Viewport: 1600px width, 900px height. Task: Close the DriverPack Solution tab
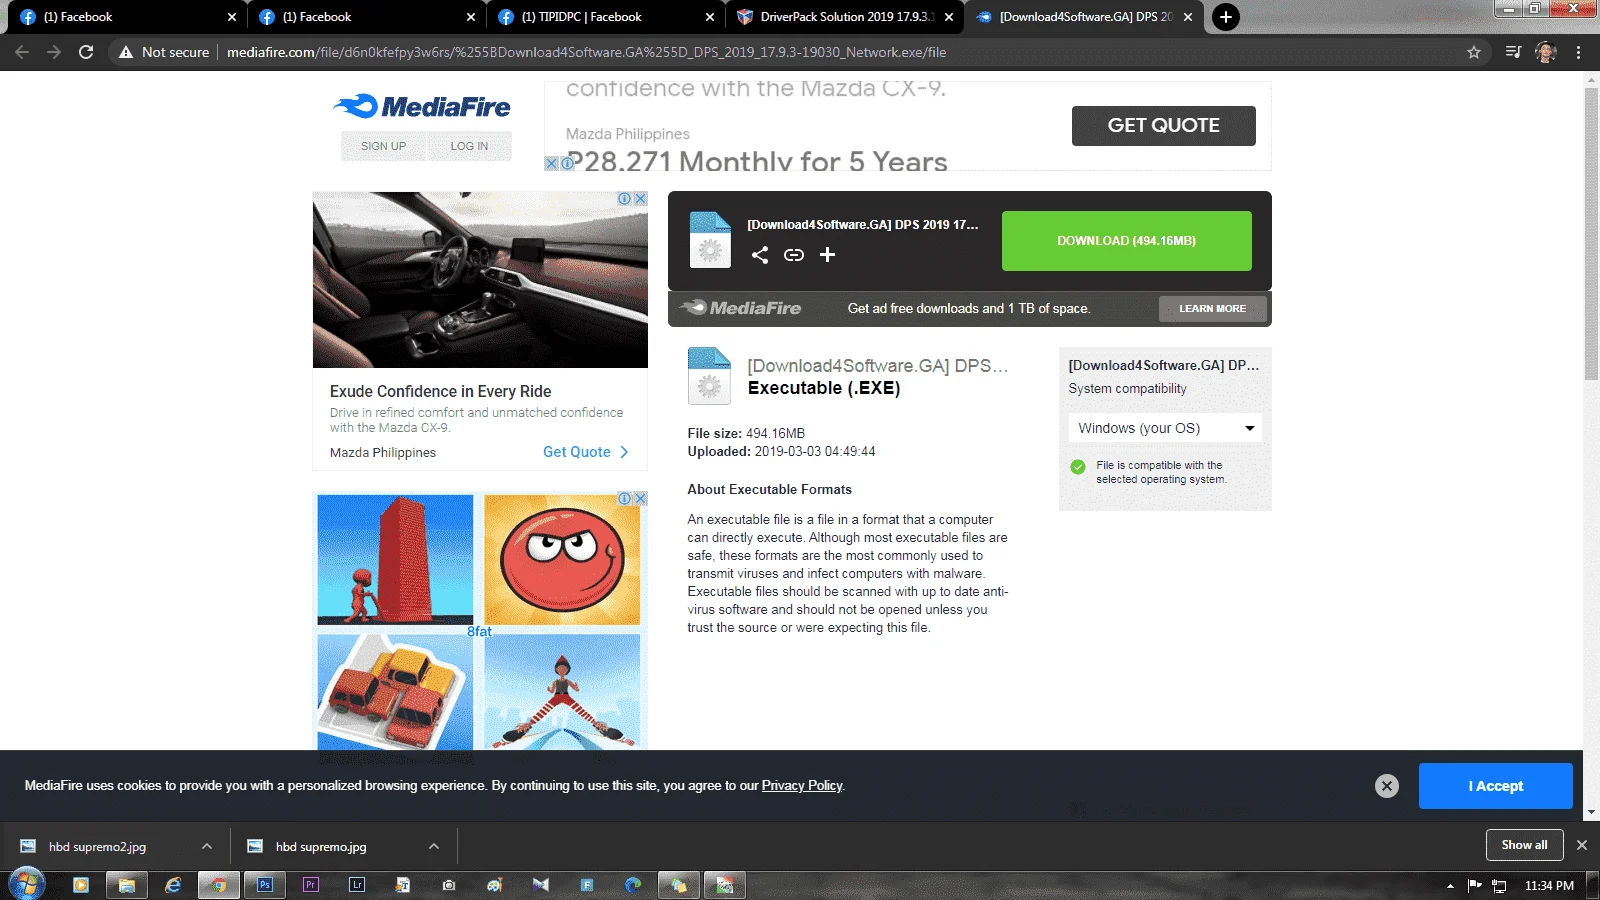(949, 17)
